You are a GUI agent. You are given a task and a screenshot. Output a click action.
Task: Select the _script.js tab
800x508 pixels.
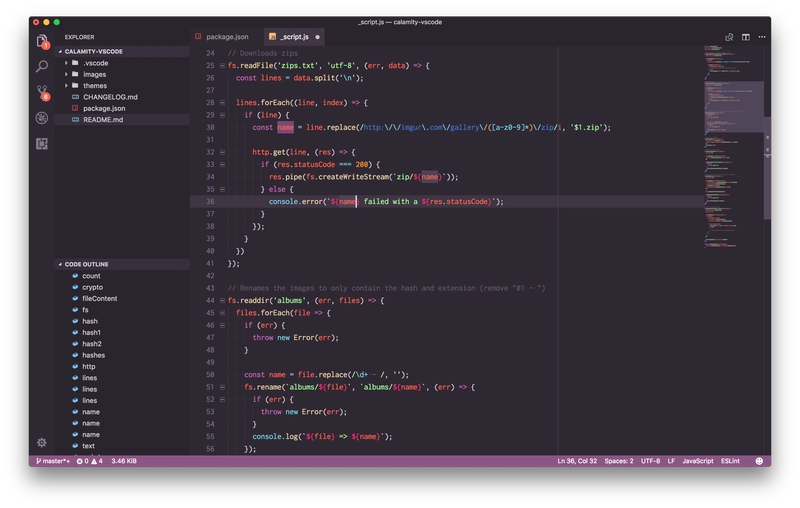(295, 37)
